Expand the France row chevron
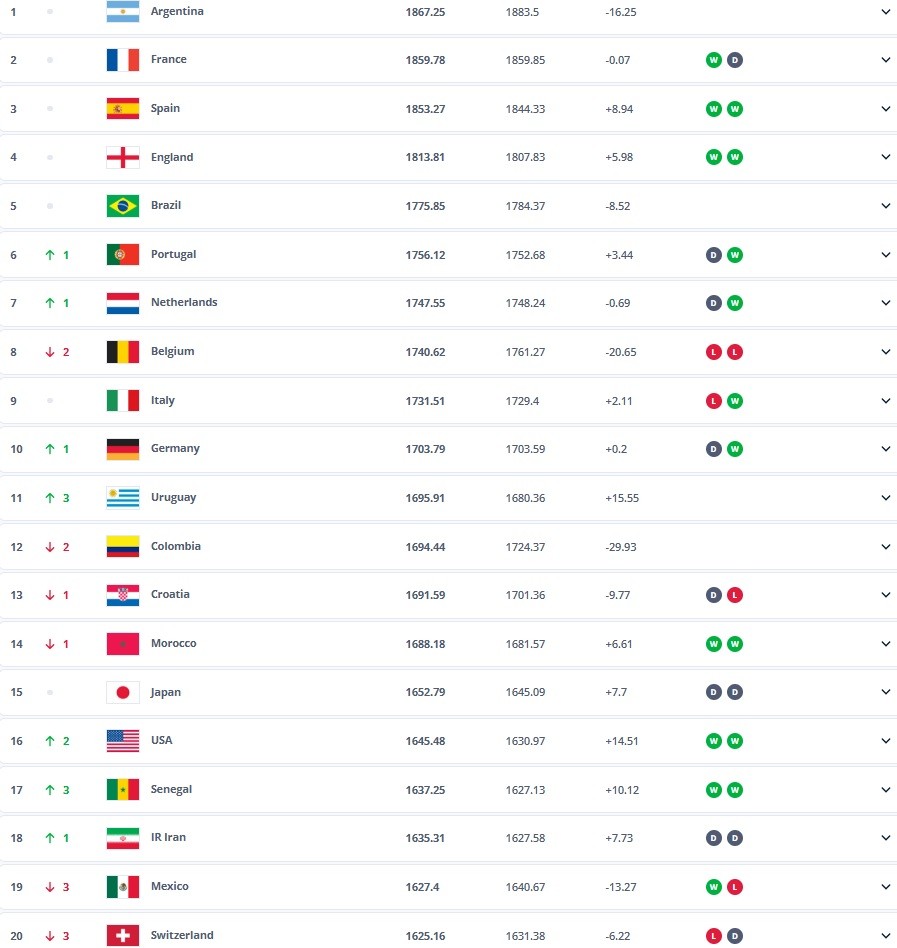This screenshot has height=948, width=897. 885,60
